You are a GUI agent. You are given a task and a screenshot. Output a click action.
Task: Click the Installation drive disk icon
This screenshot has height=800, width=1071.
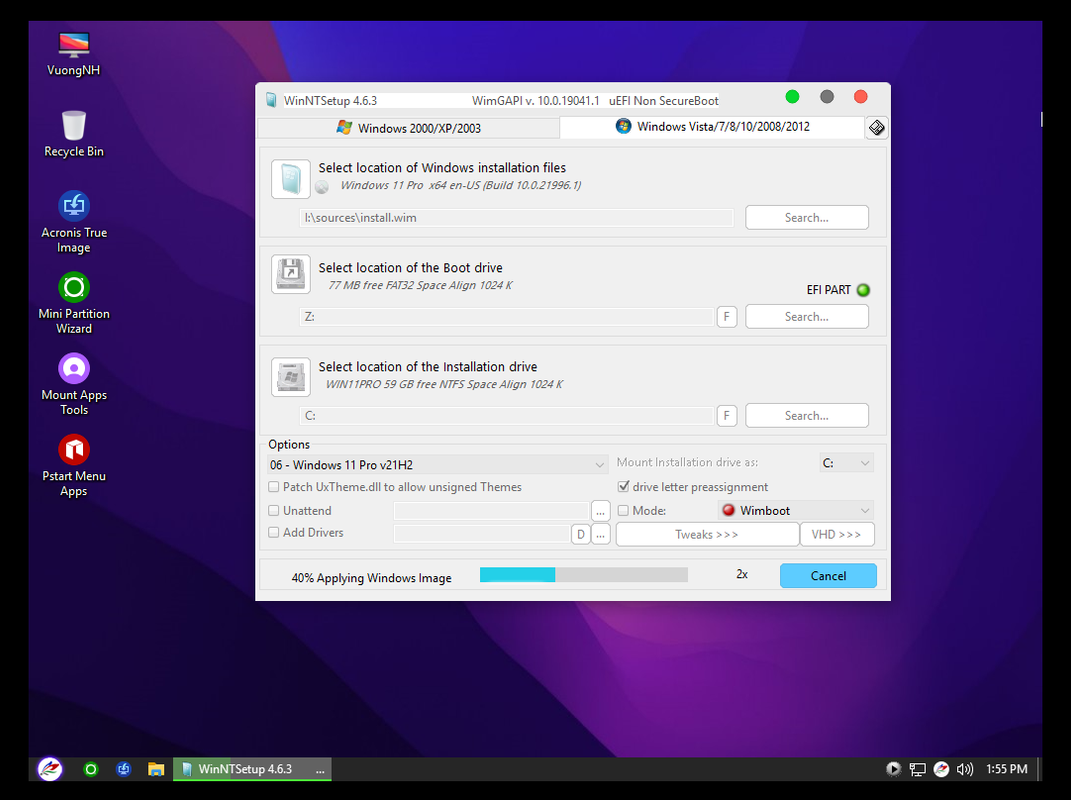tap(291, 376)
